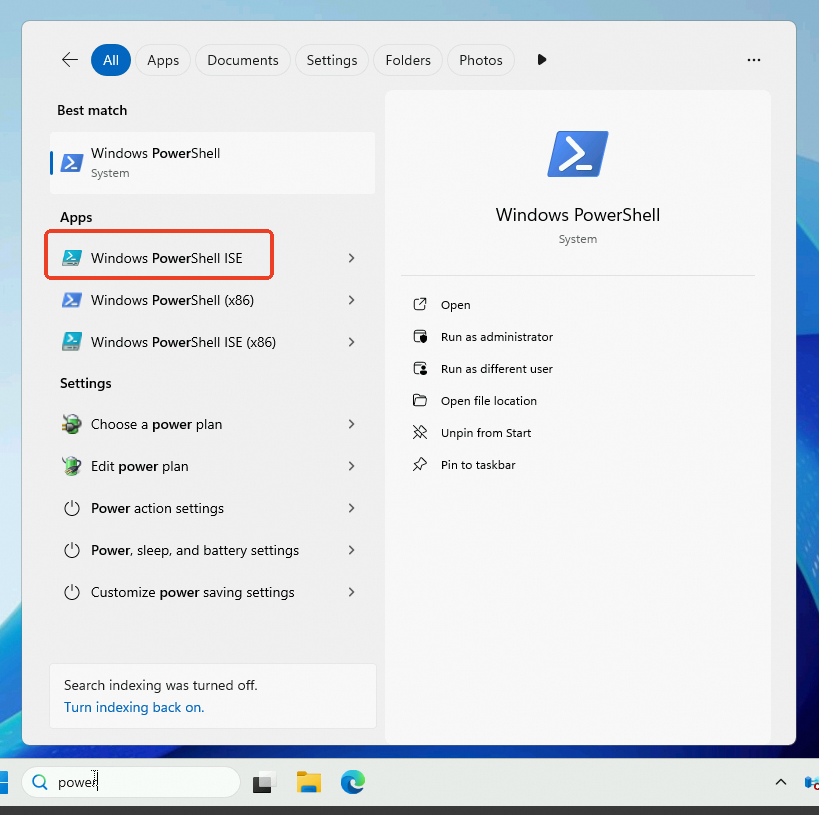The image size is (819, 815).
Task: Click the Customize power saving settings icon
Action: pos(72,592)
